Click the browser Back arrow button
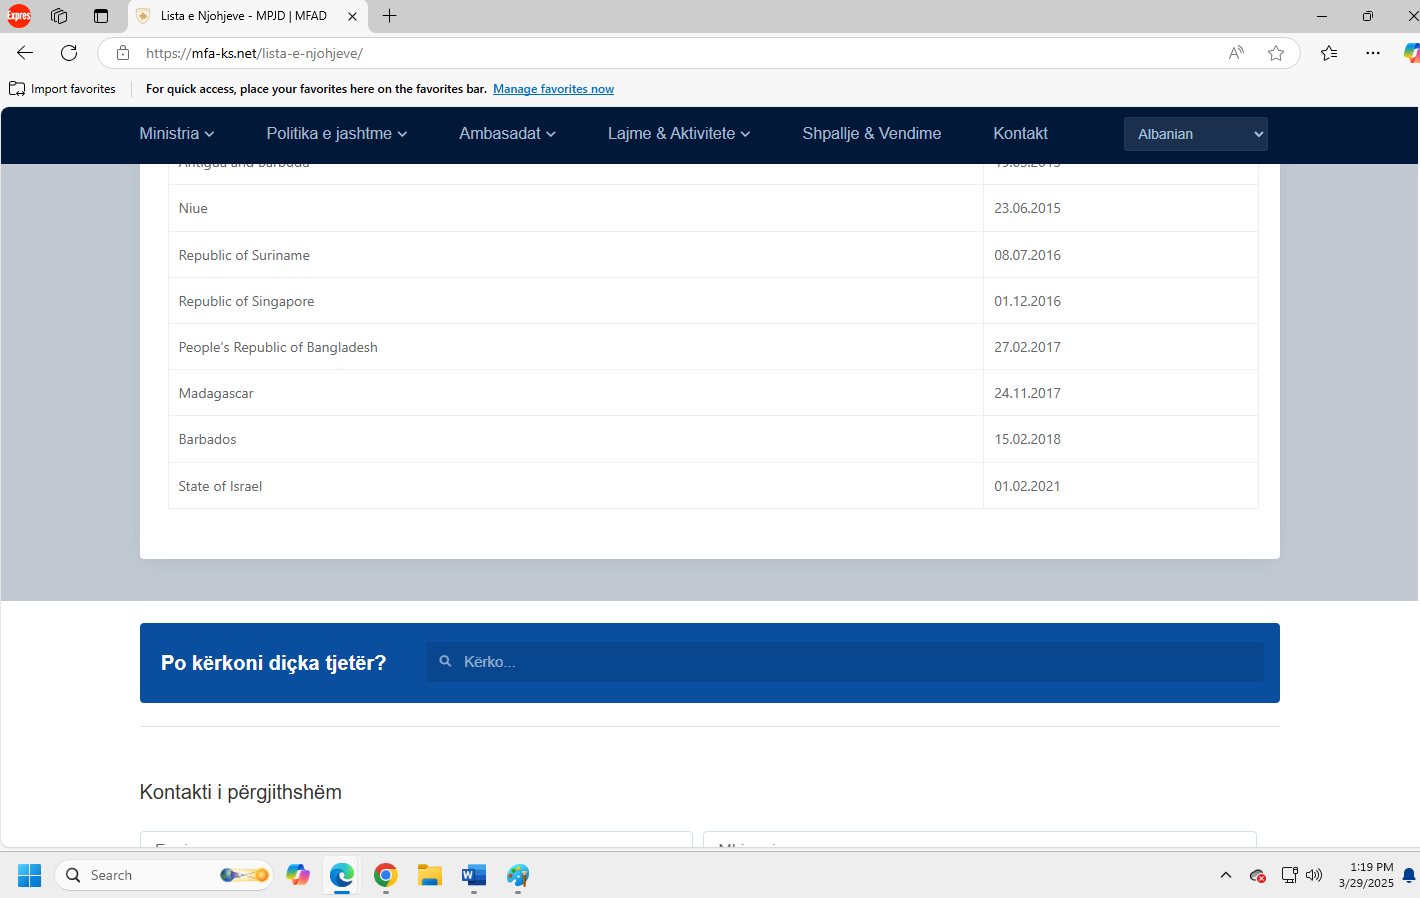The height and width of the screenshot is (898, 1420). click(x=25, y=53)
